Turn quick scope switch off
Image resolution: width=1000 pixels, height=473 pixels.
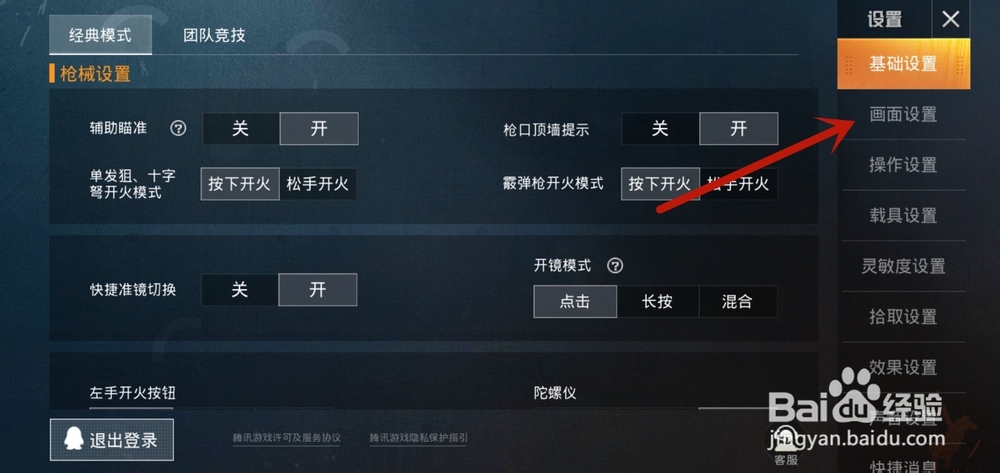tap(240, 290)
